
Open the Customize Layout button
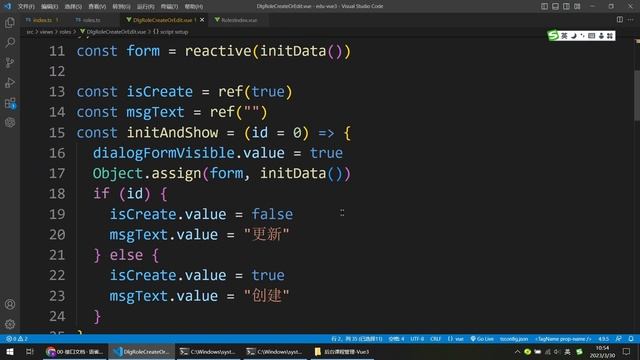(x=577, y=6)
